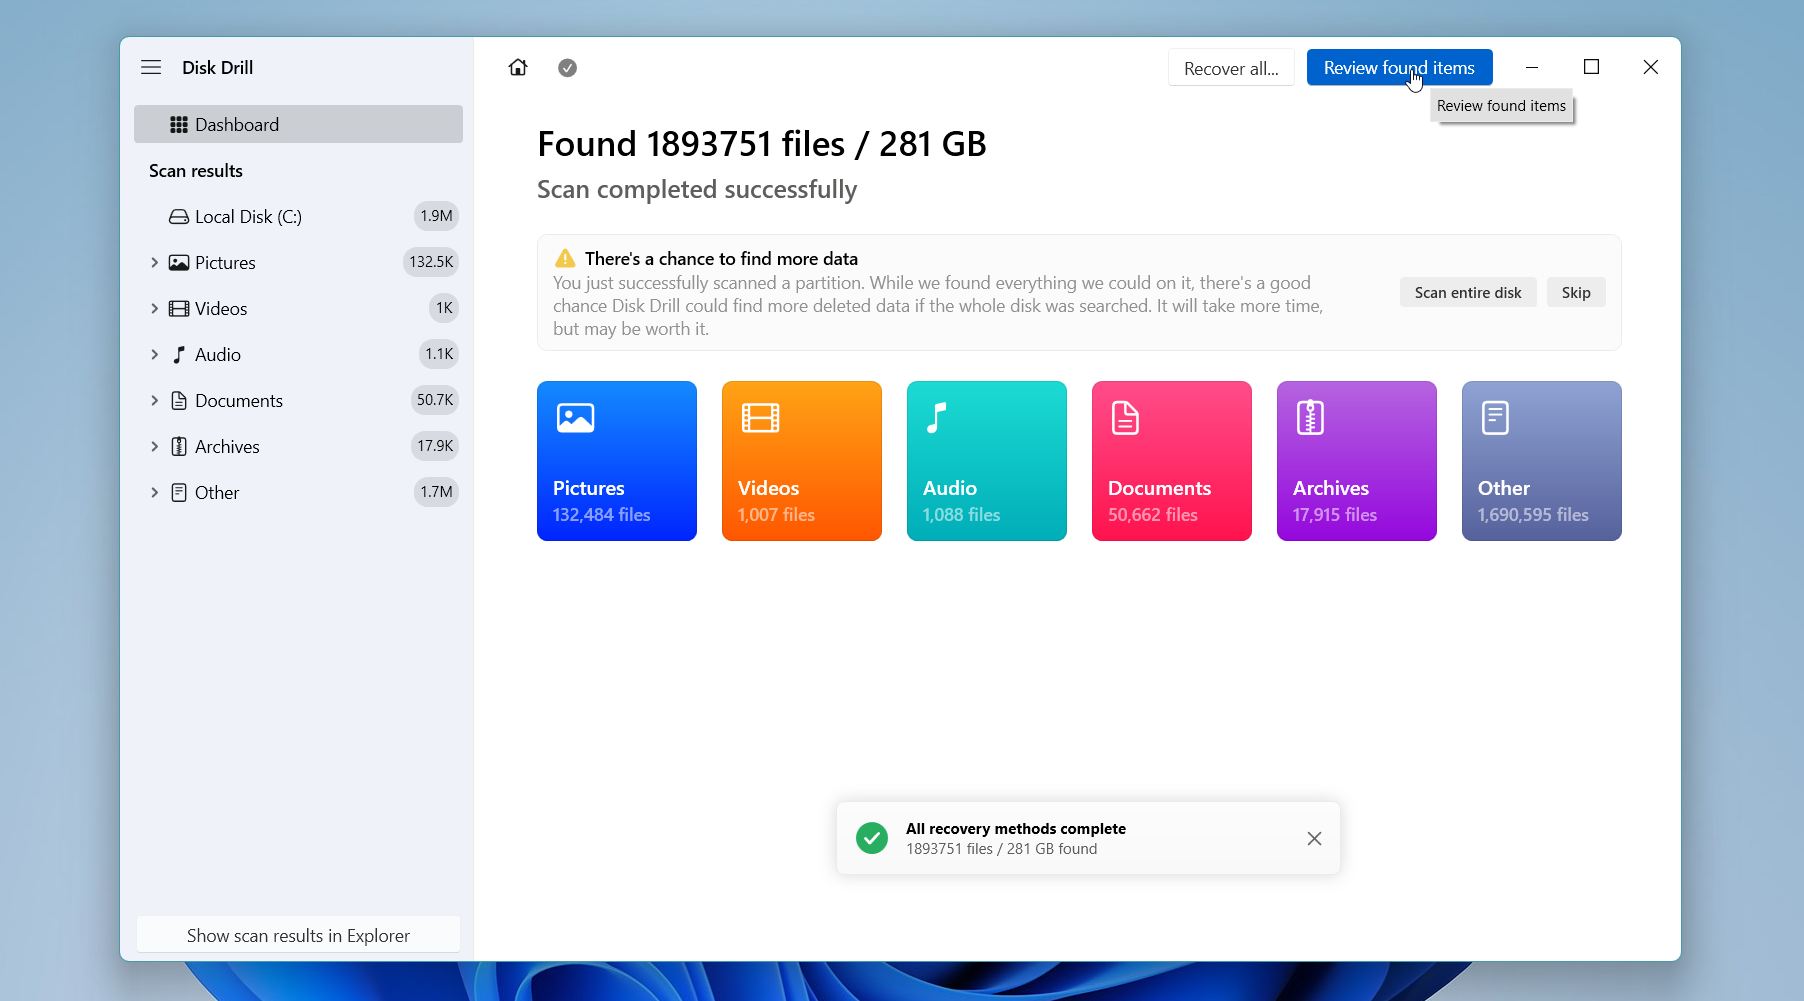The image size is (1804, 1001).
Task: Open the teal Audio category card
Action: [x=987, y=461]
